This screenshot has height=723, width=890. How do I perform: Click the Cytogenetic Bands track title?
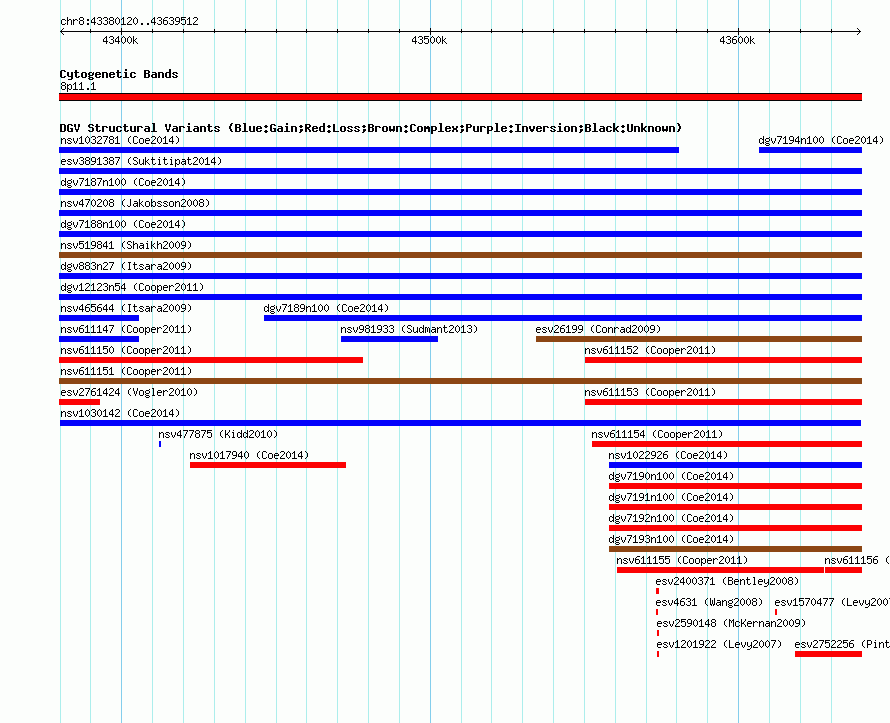(119, 74)
